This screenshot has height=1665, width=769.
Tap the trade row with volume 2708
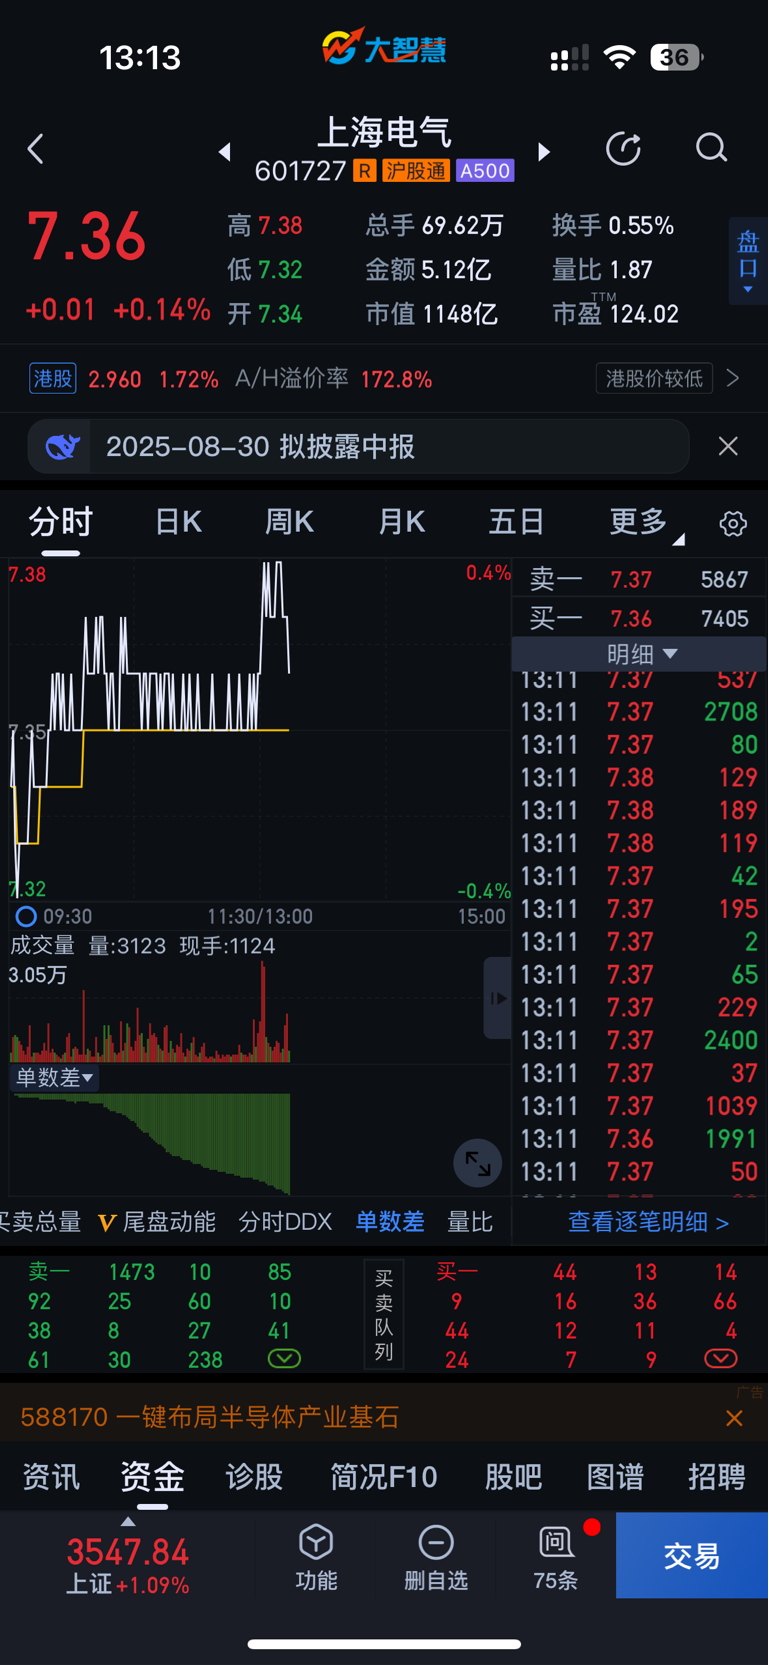point(639,712)
